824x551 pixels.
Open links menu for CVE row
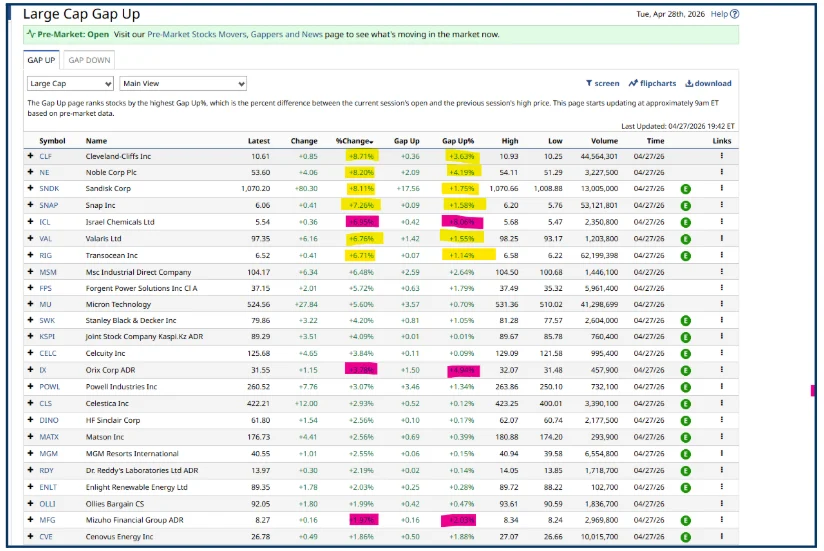(722, 536)
